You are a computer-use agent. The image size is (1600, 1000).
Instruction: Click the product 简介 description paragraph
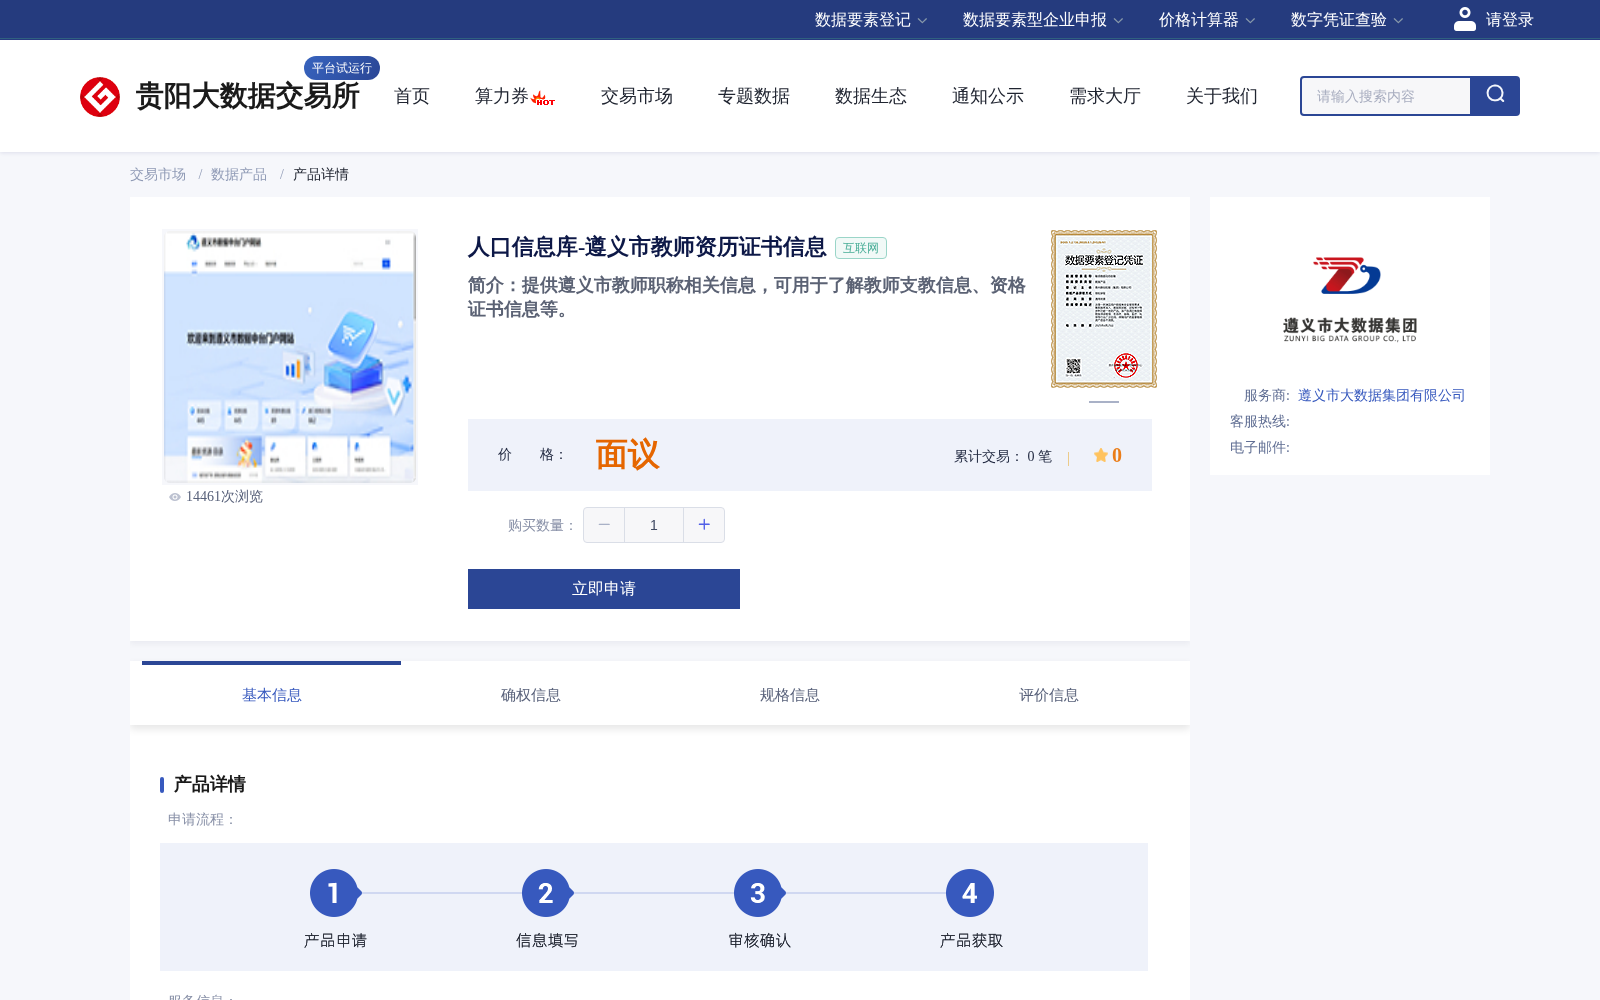point(747,297)
